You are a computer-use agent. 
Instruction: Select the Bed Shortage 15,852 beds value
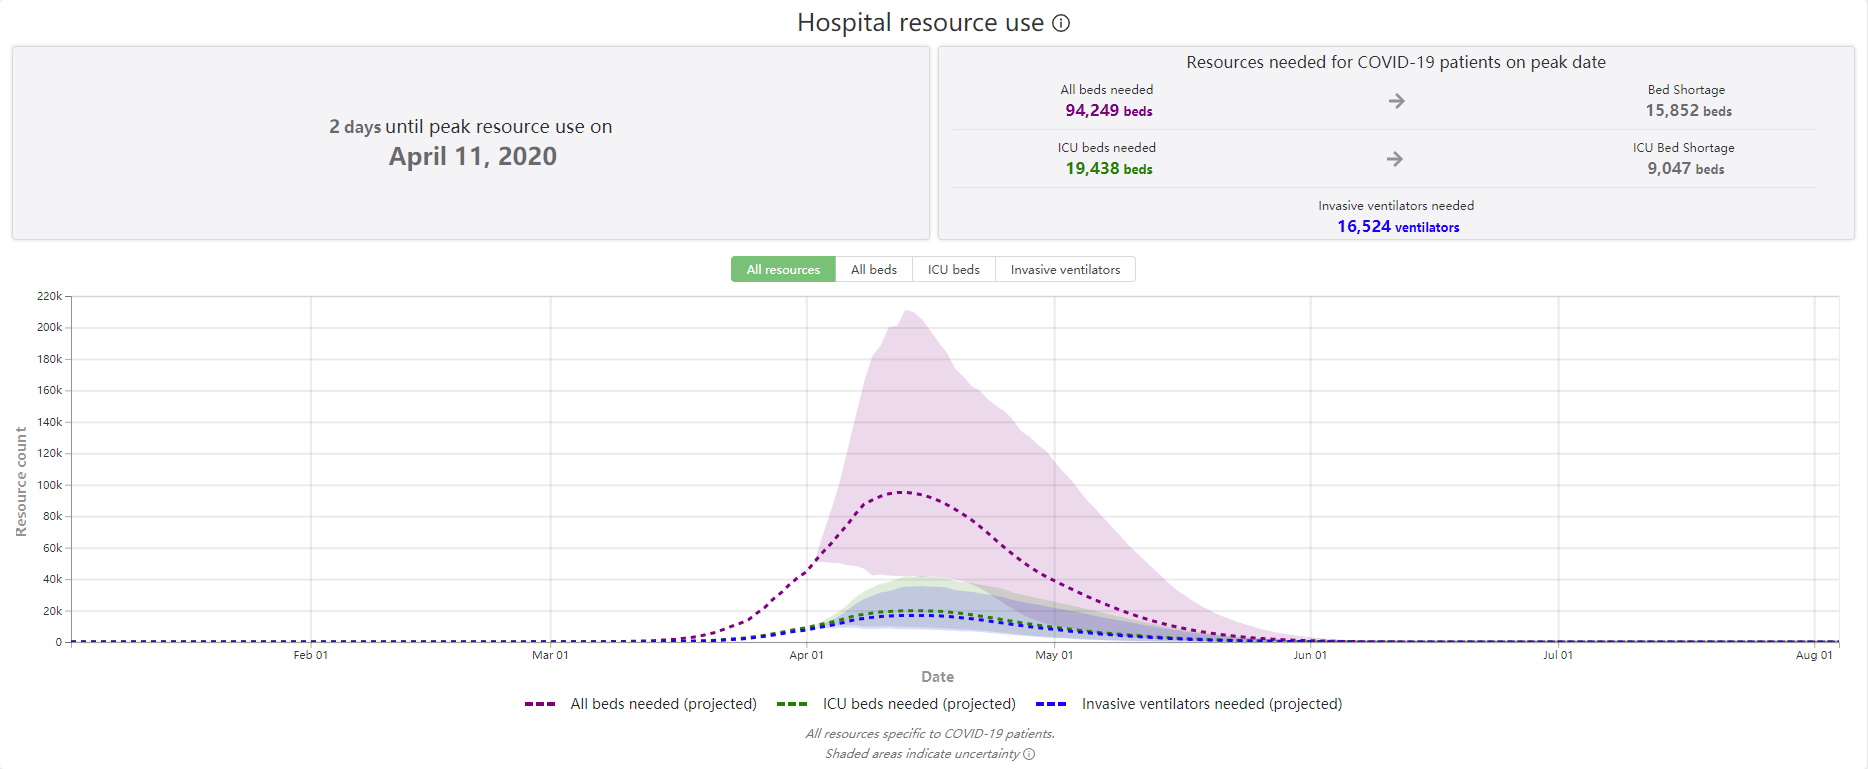1688,111
